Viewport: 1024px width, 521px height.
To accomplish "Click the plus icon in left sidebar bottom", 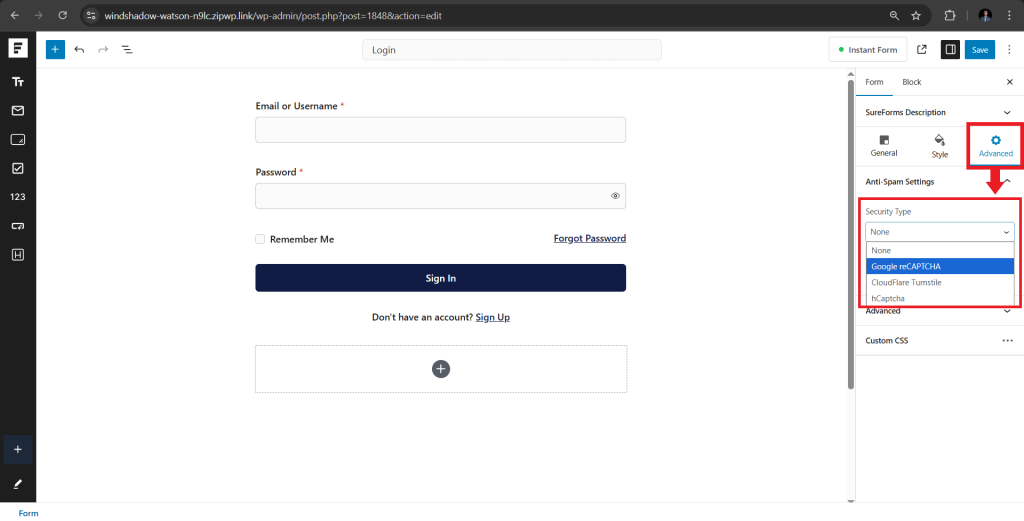I will (18, 449).
